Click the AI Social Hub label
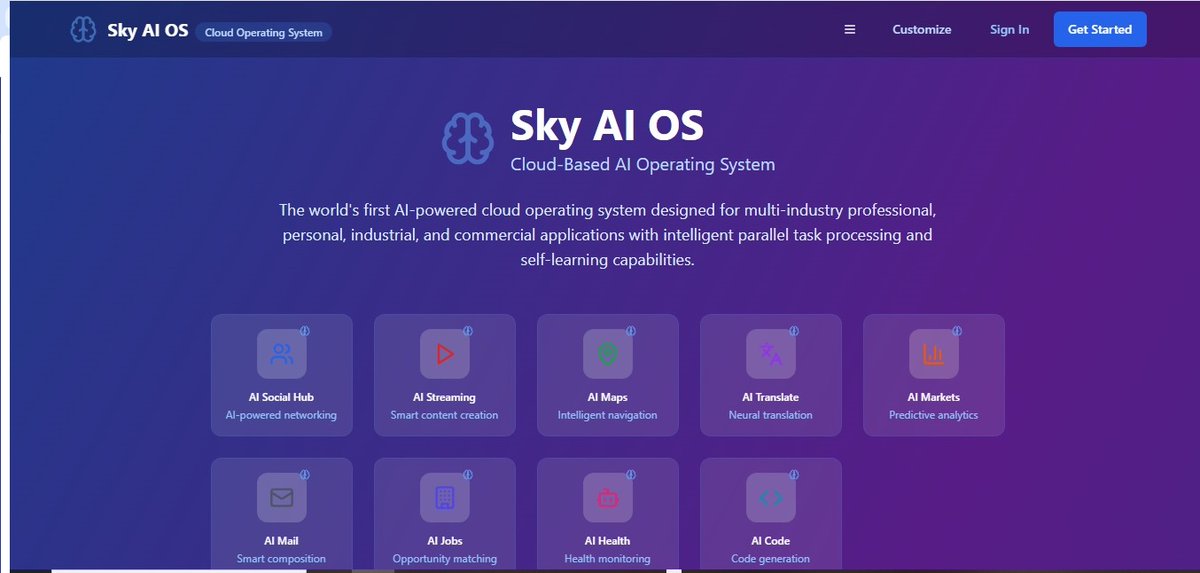This screenshot has width=1200, height=573. click(x=282, y=397)
